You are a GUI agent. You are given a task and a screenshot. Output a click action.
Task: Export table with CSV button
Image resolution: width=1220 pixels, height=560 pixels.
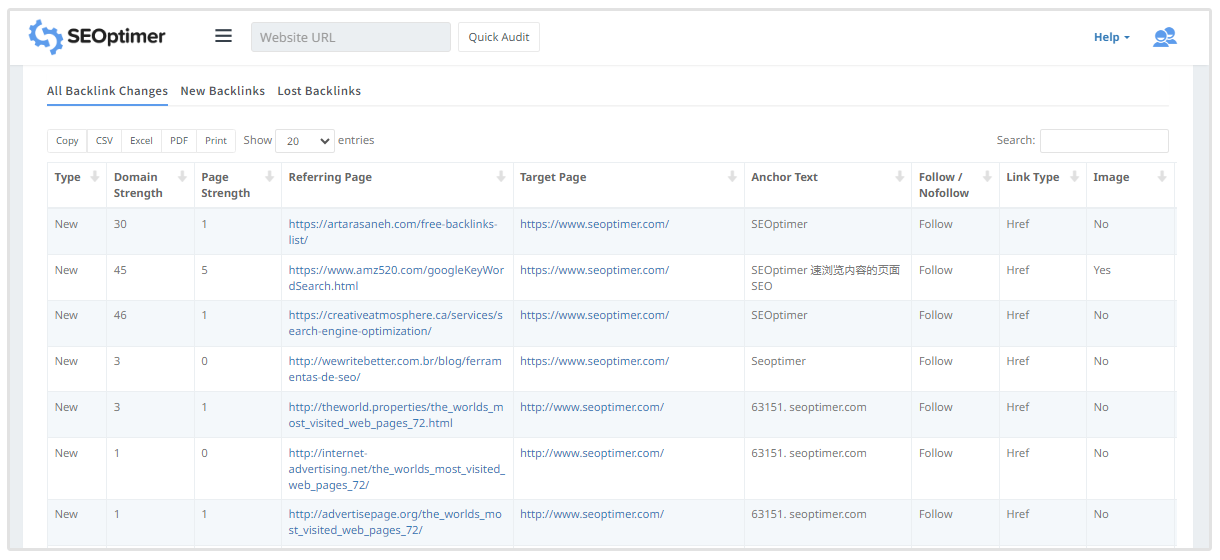[104, 141]
